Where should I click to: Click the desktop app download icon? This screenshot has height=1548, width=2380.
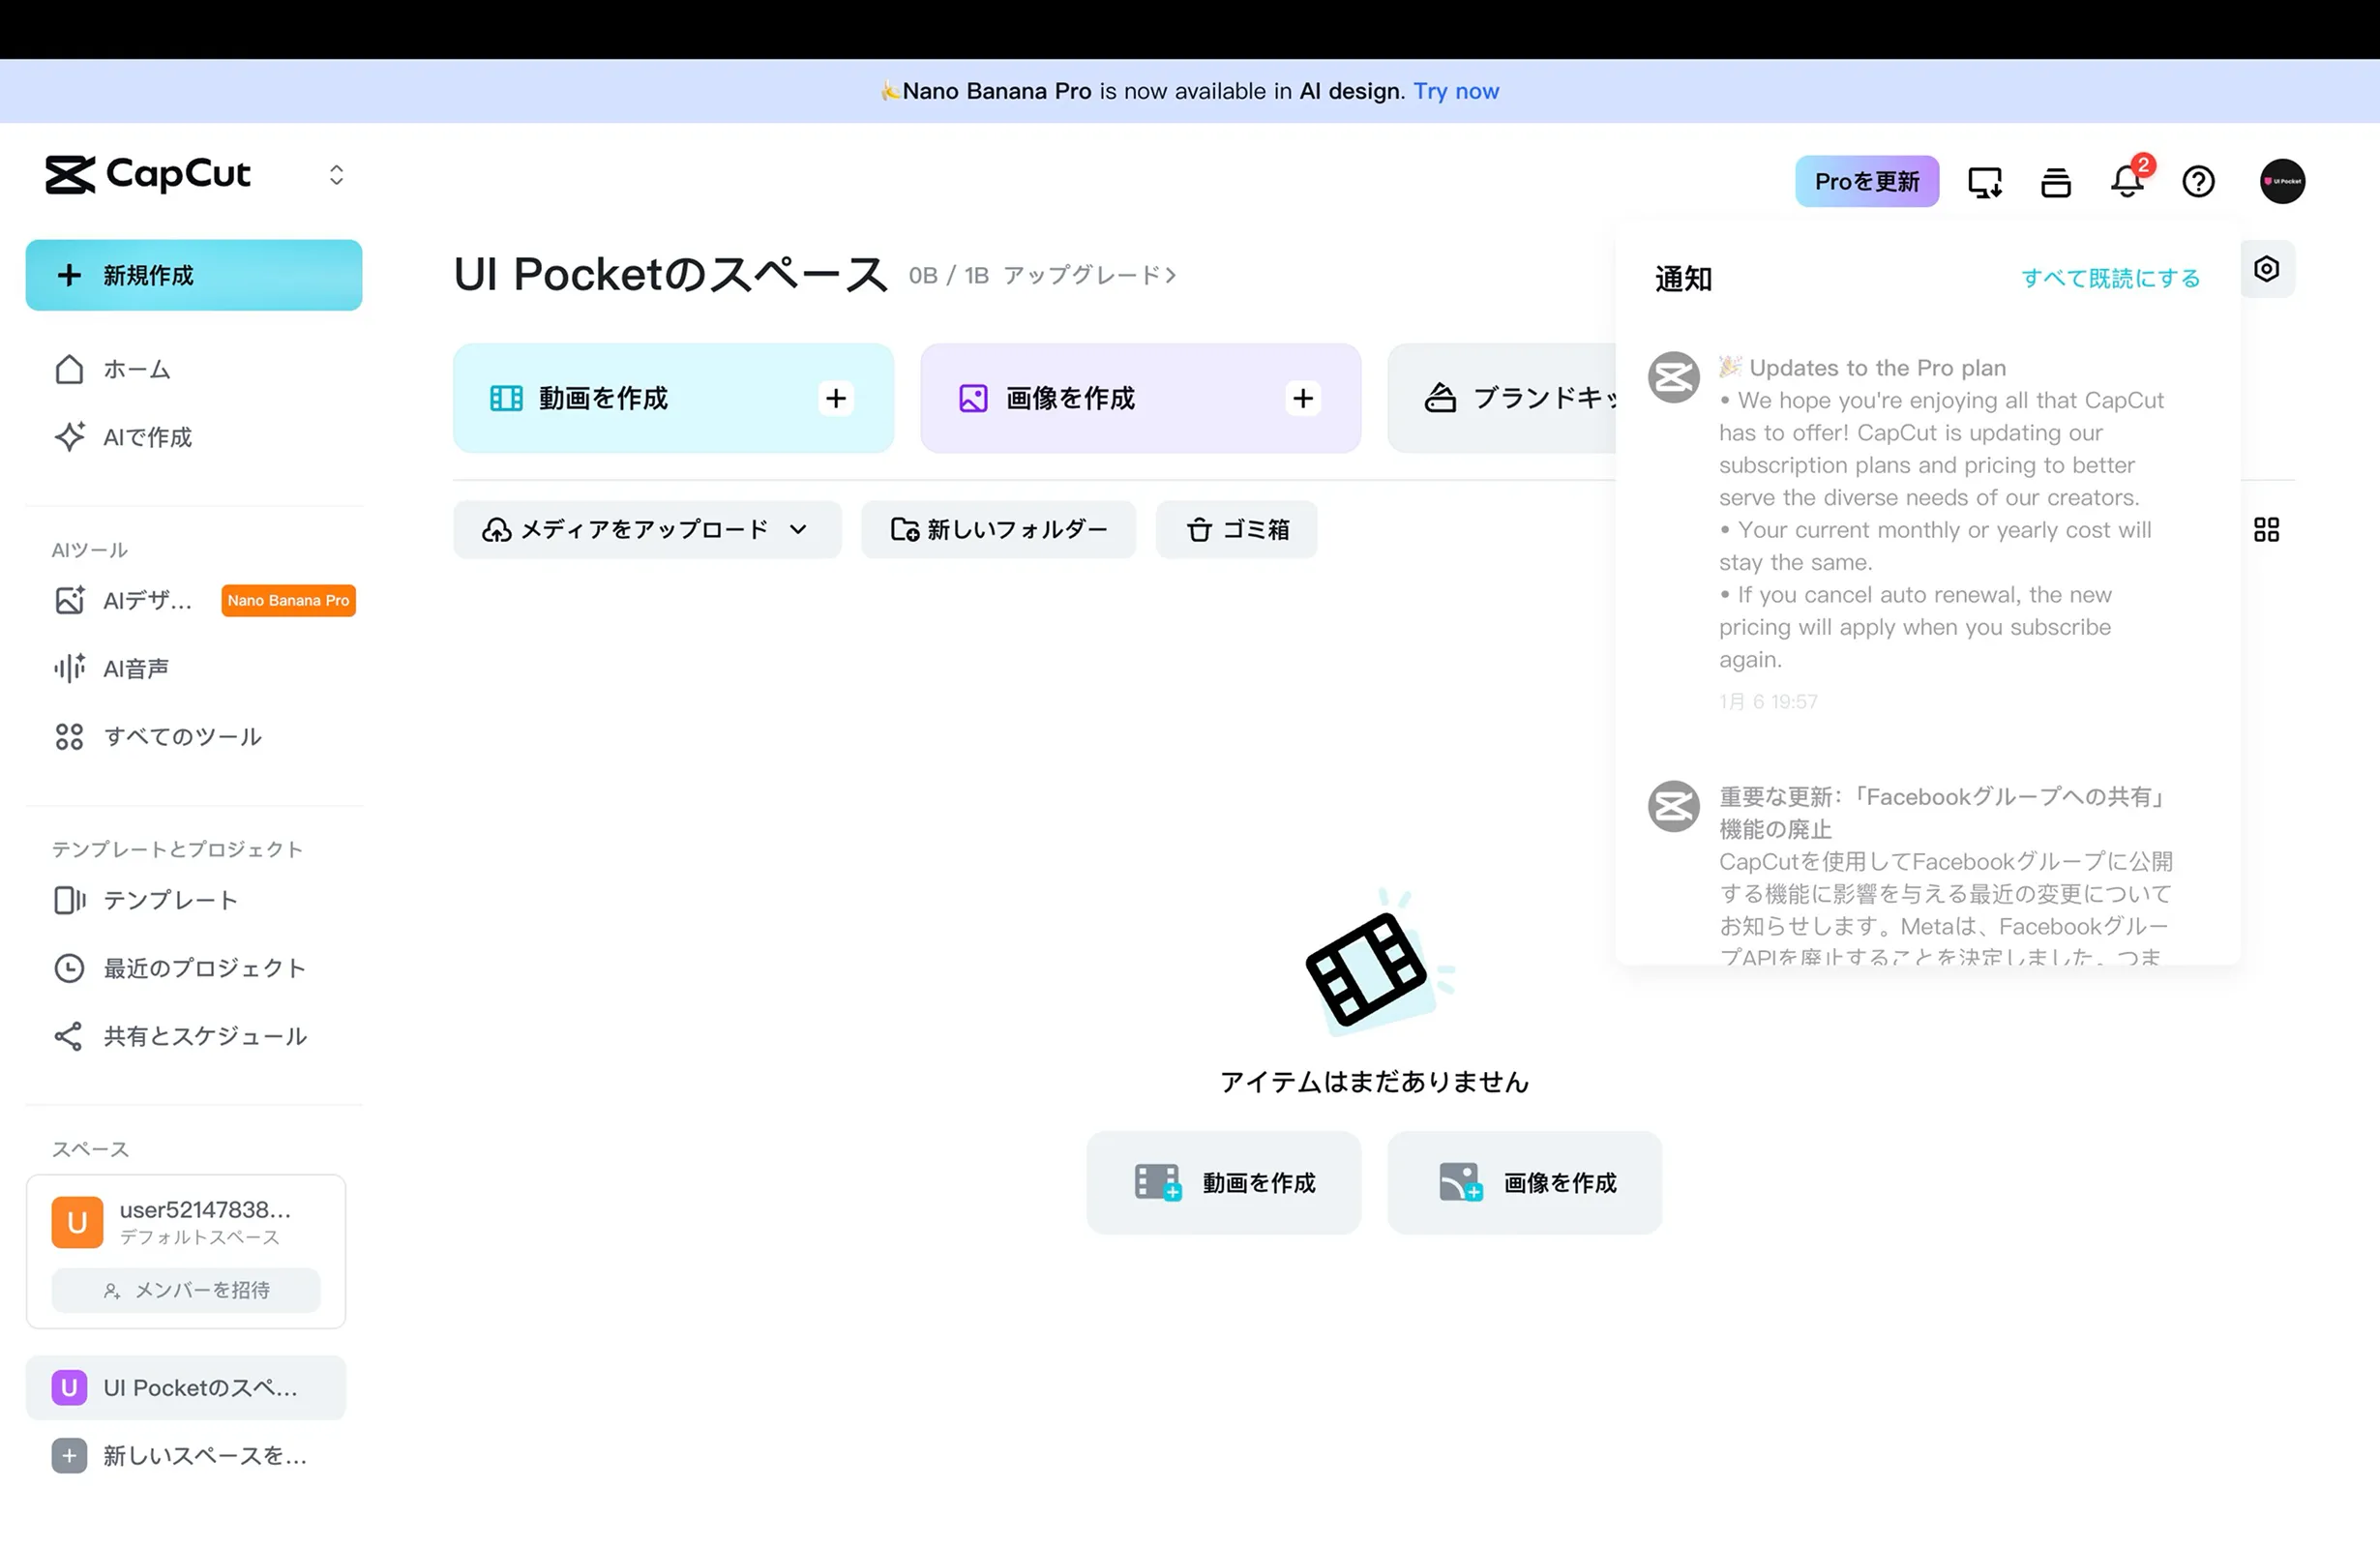pos(1984,182)
